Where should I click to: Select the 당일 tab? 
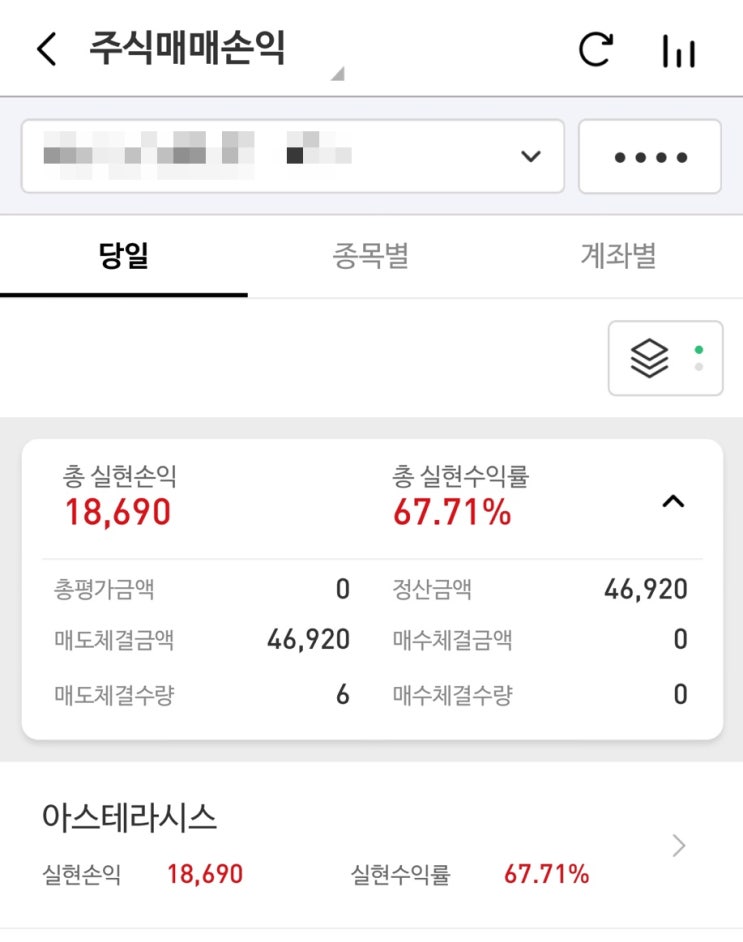click(x=124, y=256)
